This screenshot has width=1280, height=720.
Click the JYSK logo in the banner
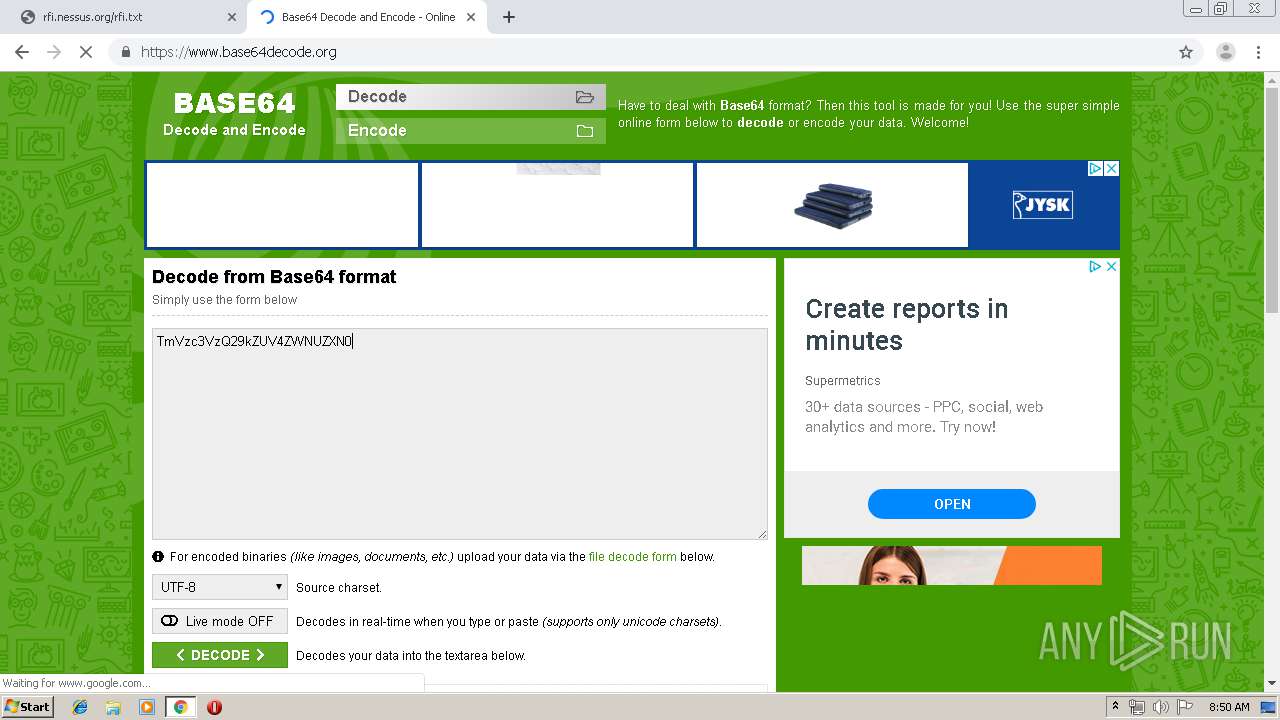click(x=1043, y=205)
